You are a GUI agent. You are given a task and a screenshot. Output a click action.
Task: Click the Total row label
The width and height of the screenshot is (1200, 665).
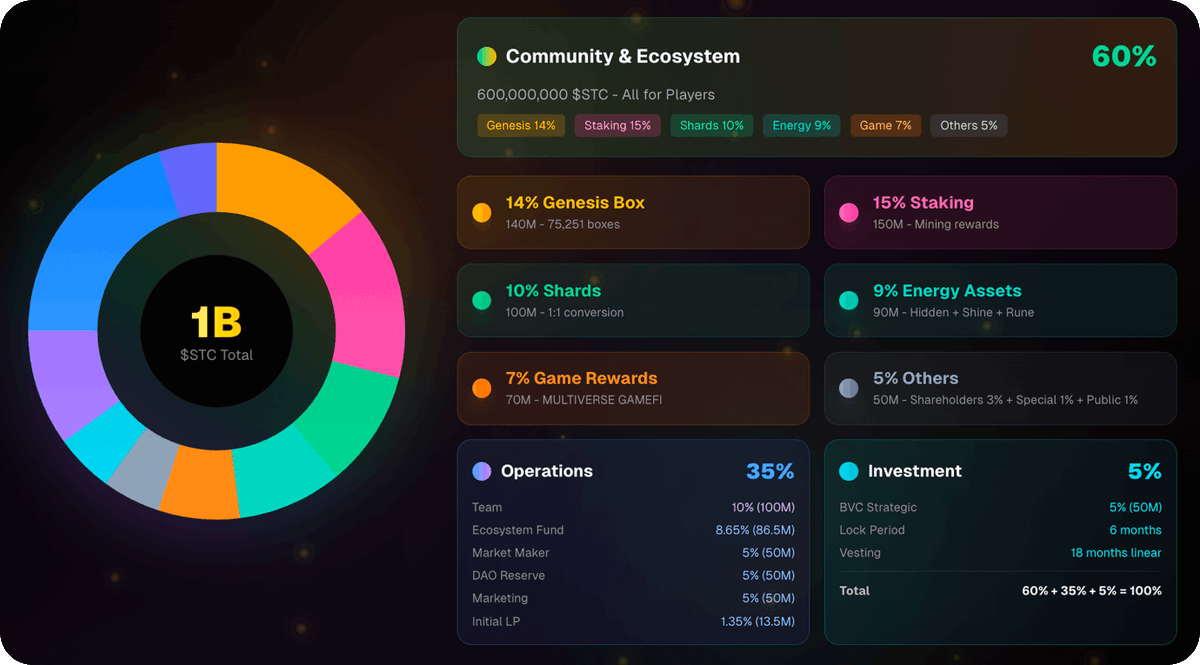click(855, 591)
